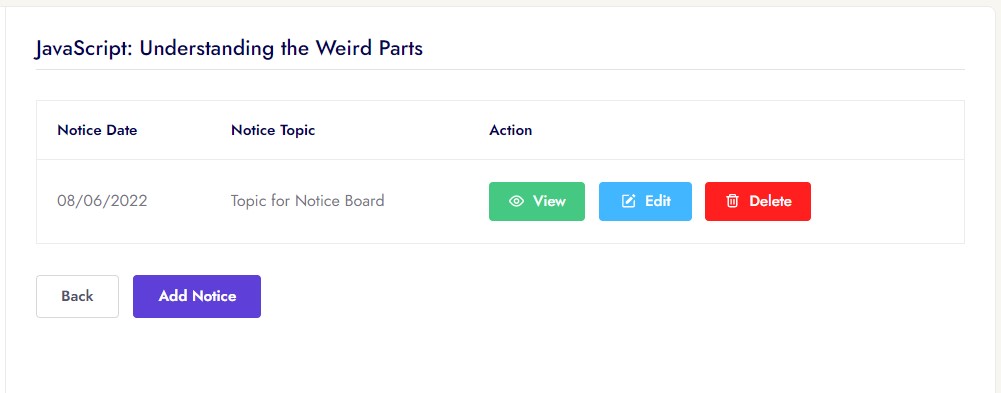
Task: Click the Action column header
Action: 511,130
